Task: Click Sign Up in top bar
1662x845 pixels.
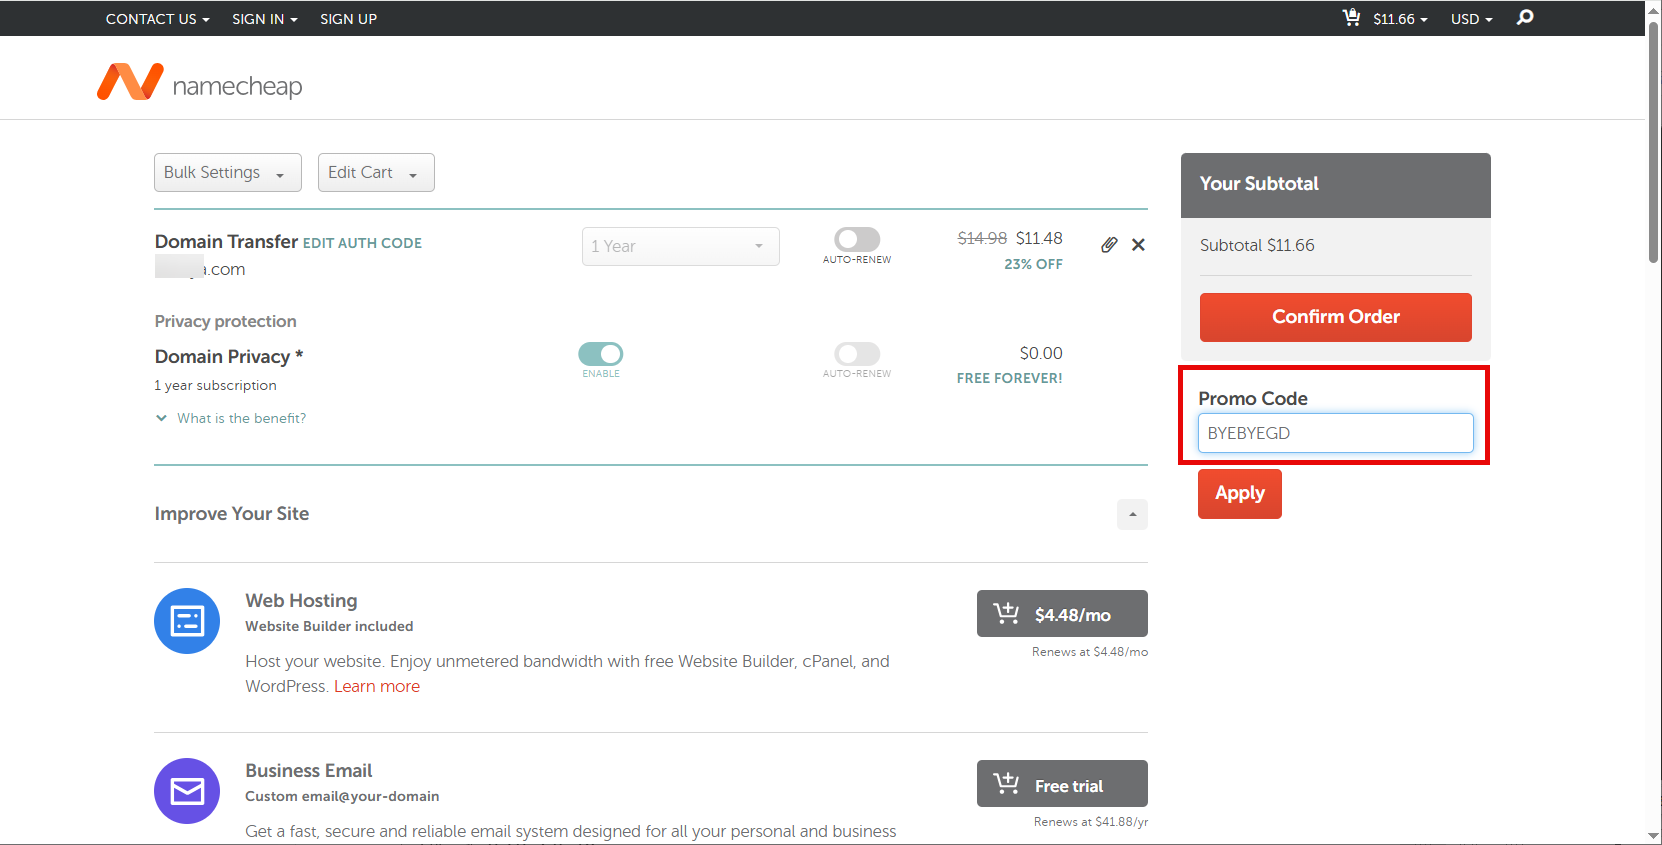Action: (x=348, y=19)
